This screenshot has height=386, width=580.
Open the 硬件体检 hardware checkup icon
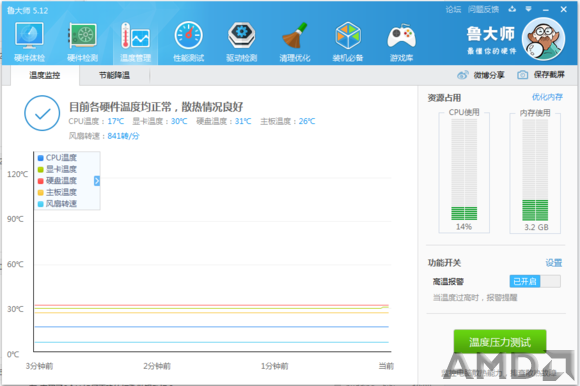[29, 42]
